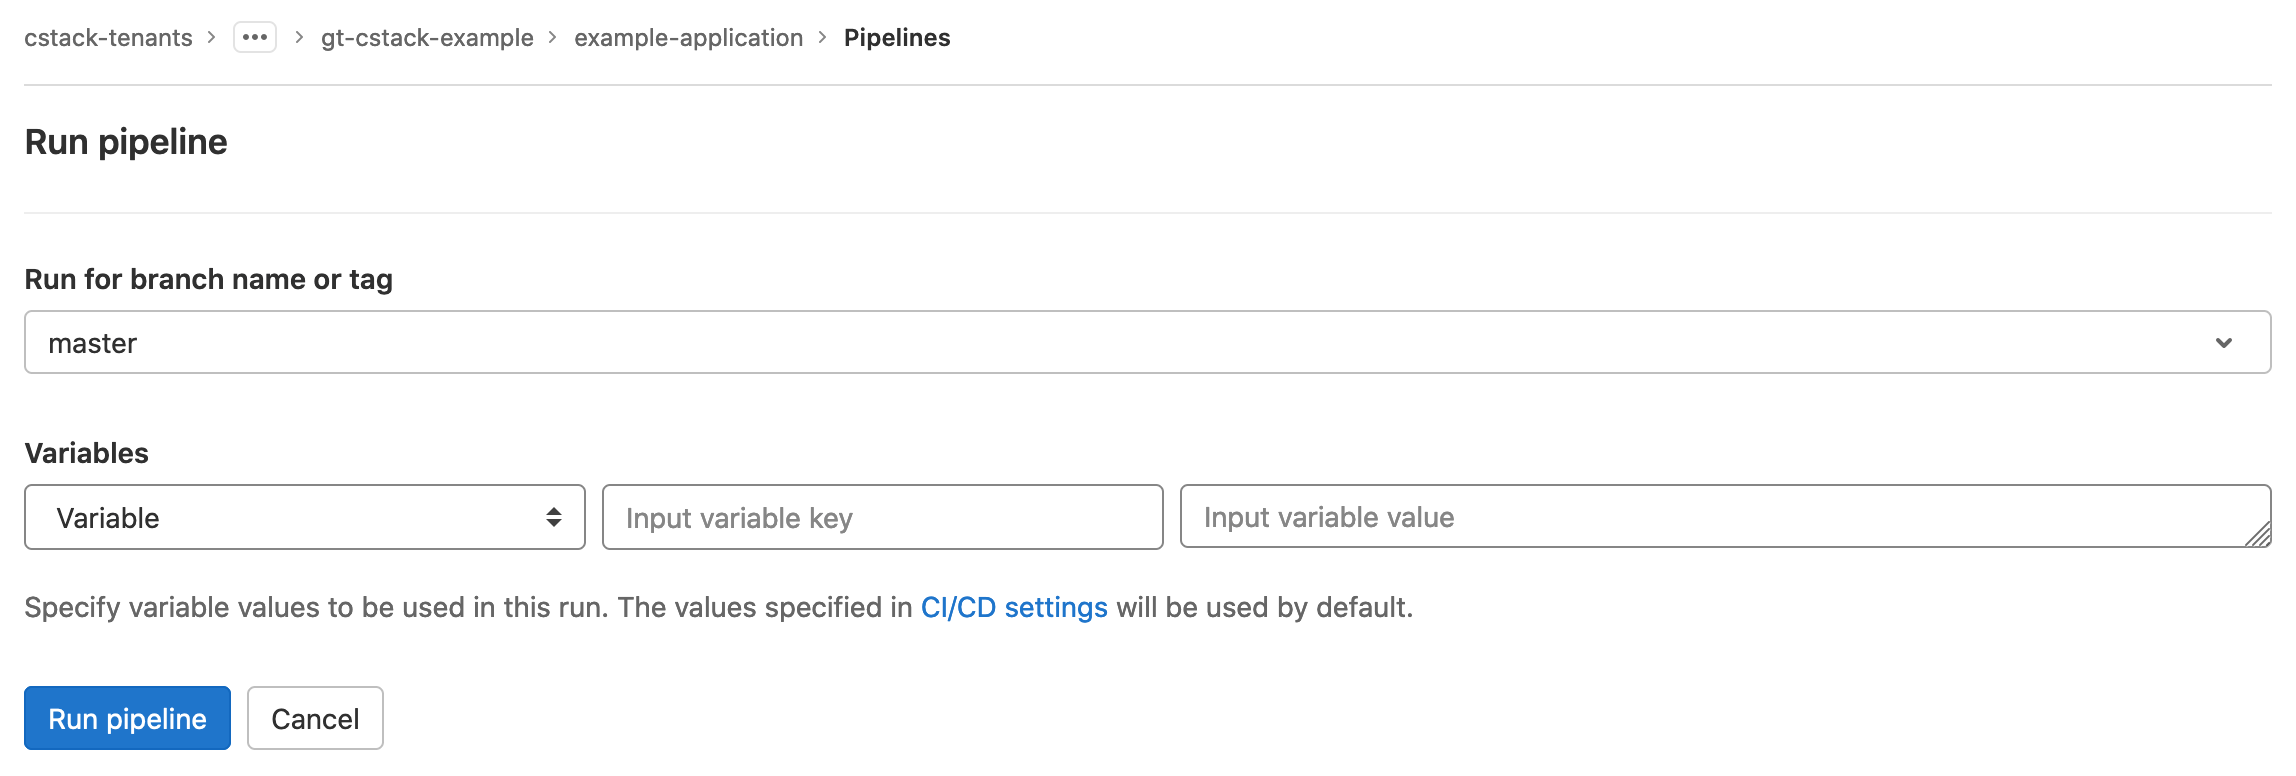Open the gt-cstack-example project
Image resolution: width=2296 pixels, height=776 pixels.
click(426, 37)
